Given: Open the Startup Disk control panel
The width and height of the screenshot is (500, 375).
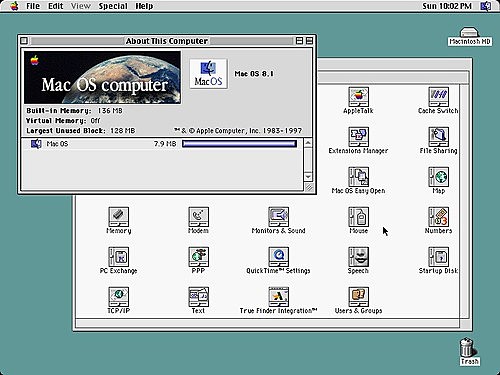Looking at the screenshot, I should click(438, 257).
